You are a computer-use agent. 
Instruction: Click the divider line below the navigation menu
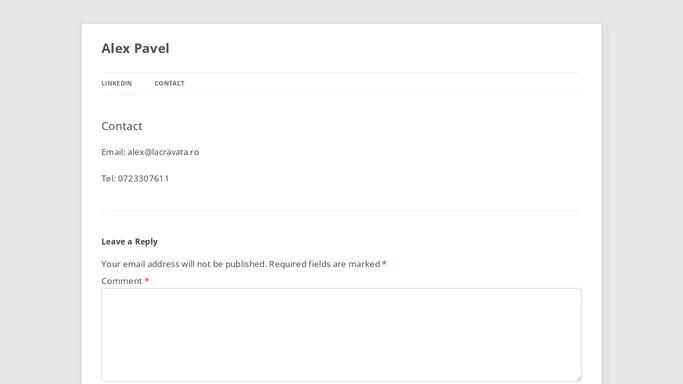tap(341, 94)
